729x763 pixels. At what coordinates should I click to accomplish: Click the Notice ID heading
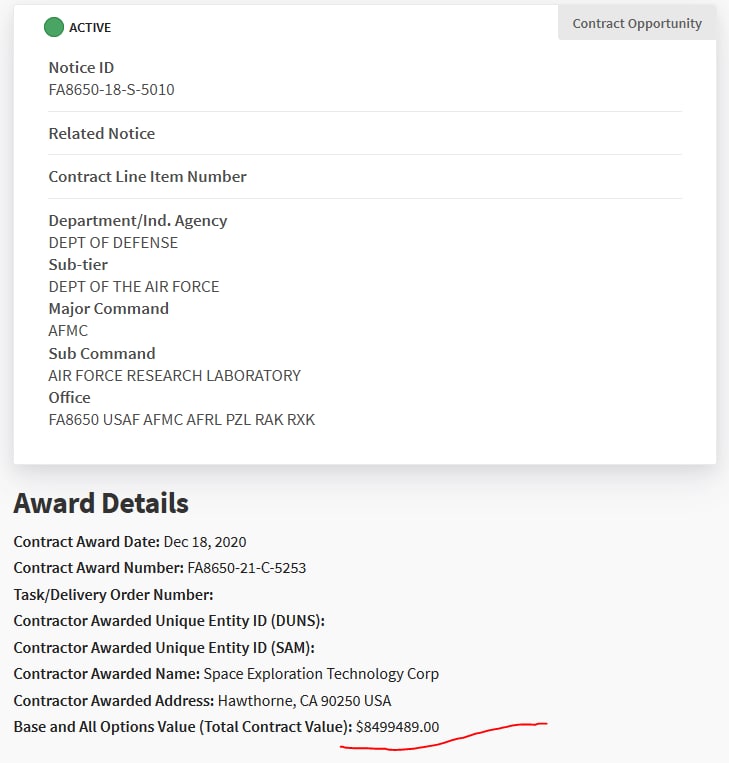[x=81, y=68]
